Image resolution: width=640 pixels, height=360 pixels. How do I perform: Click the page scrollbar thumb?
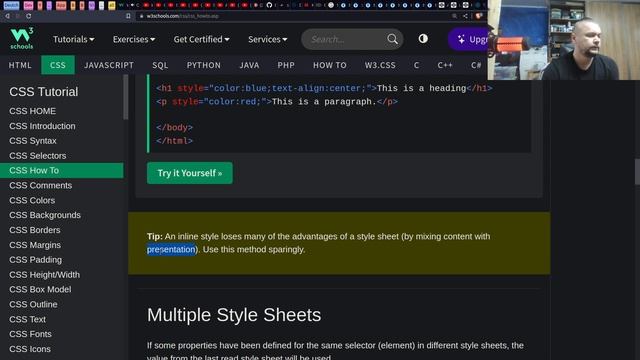[637, 171]
